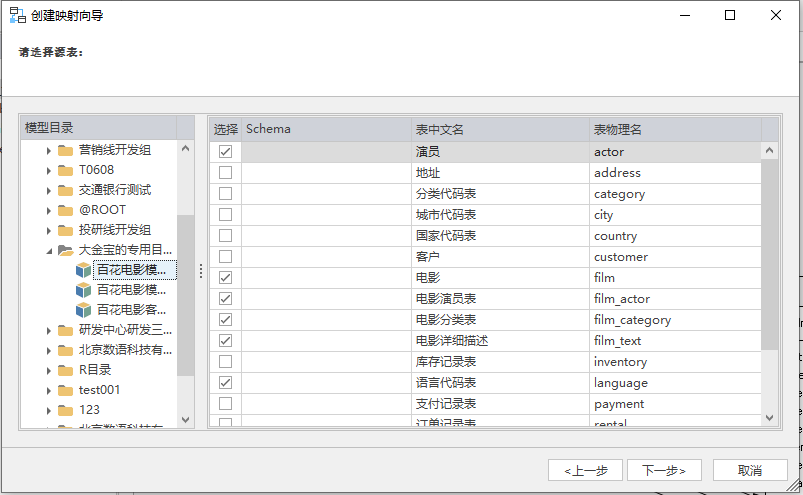
Task: Collapse the 大金宝的专用目 tree node
Action: (x=49, y=251)
